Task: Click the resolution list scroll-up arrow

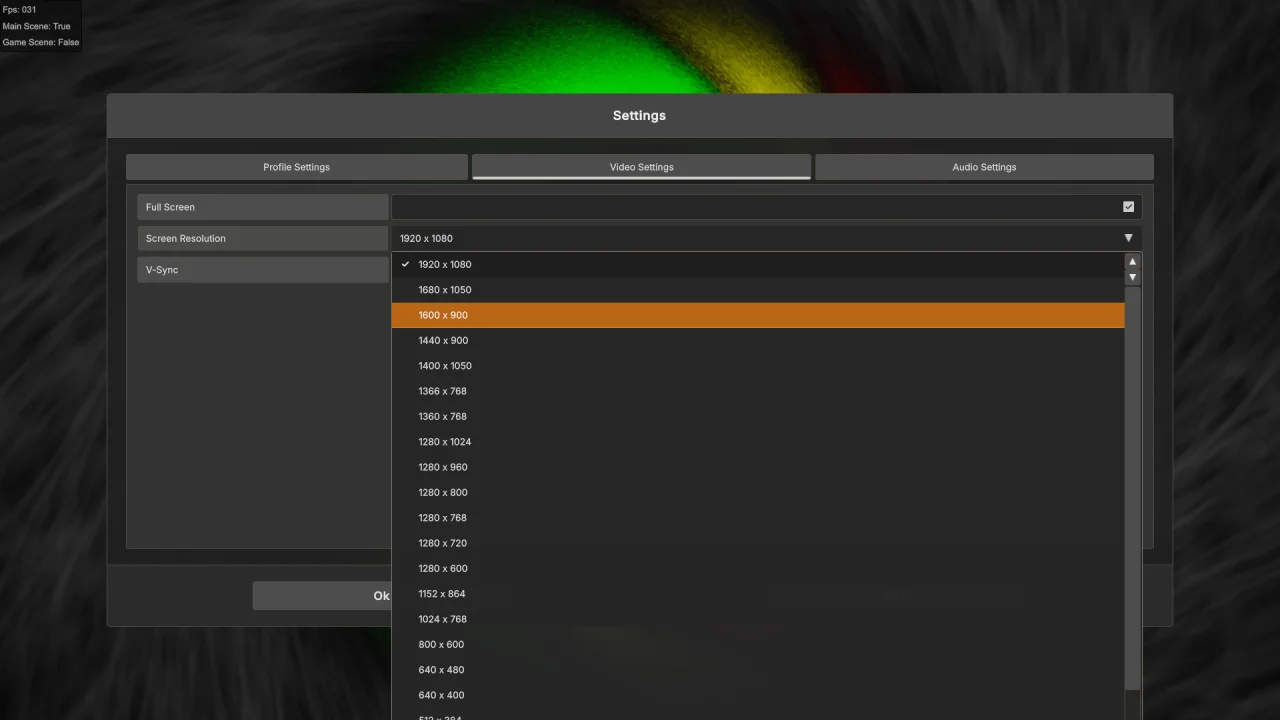Action: 1133,262
